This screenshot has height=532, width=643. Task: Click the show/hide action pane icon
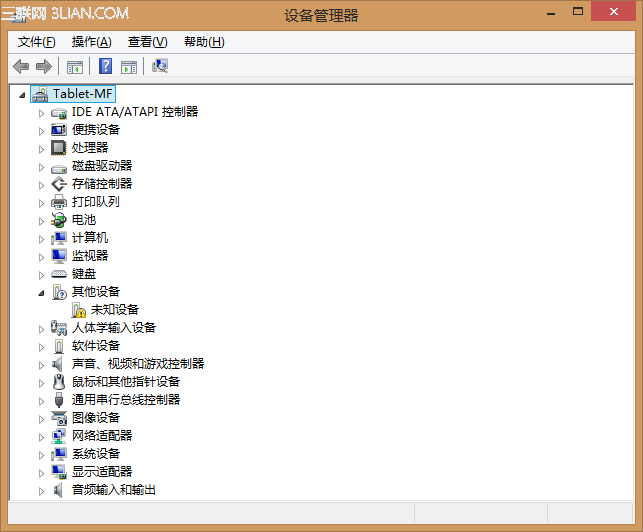129,66
